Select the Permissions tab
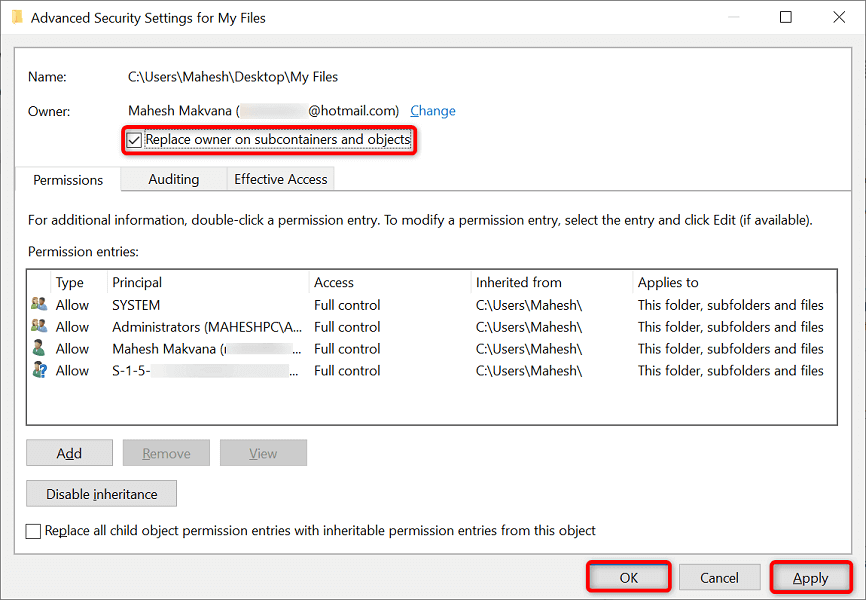Screen dimensions: 866x600 click(x=68, y=180)
